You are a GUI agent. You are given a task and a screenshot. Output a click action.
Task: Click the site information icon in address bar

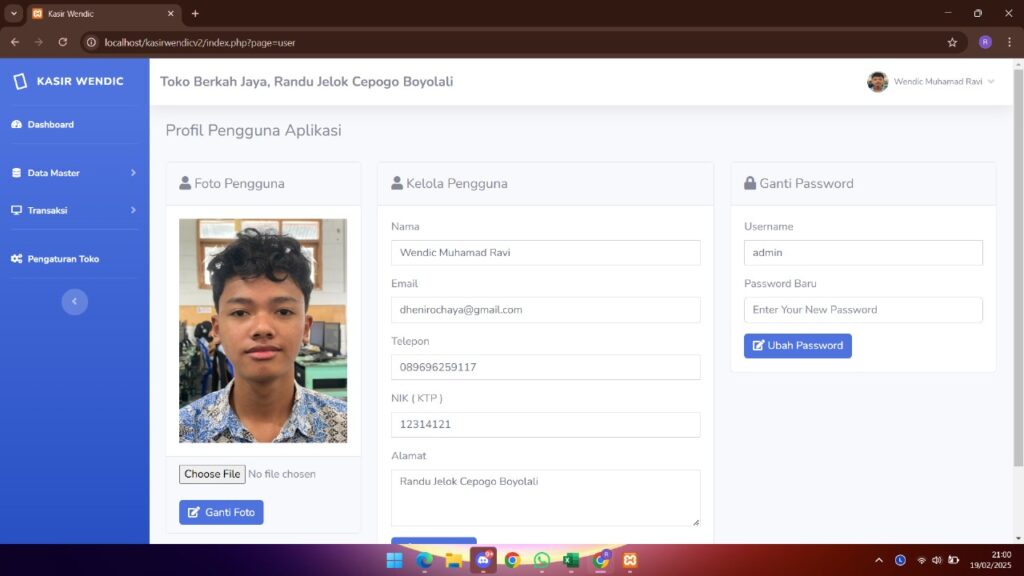pyautogui.click(x=91, y=42)
